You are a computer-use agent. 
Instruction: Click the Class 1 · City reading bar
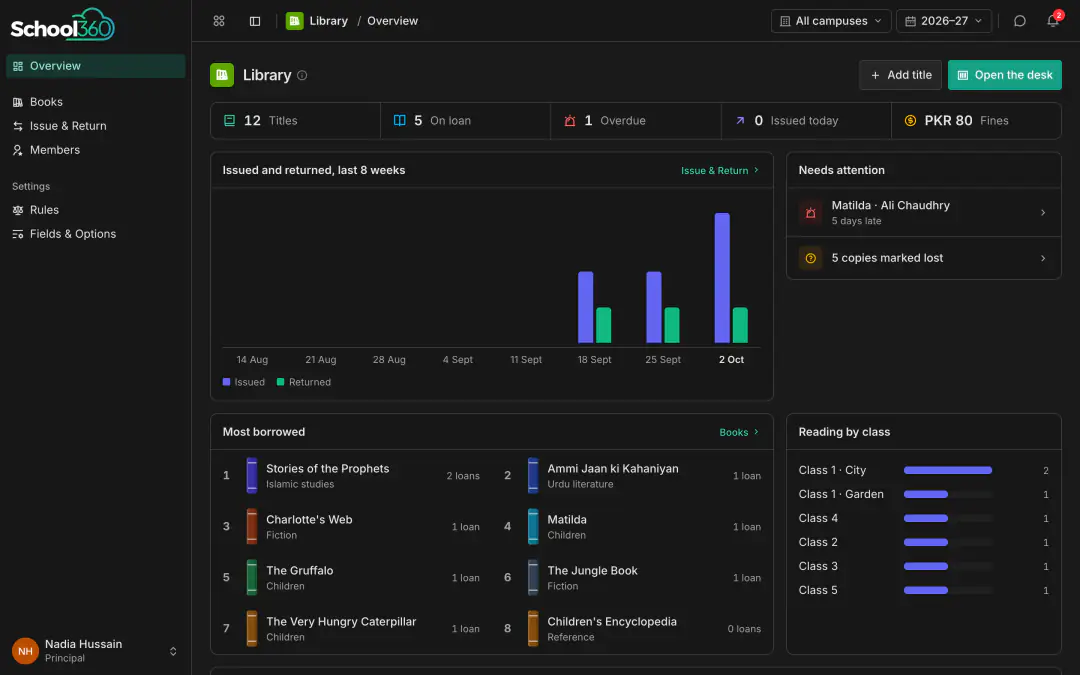pyautogui.click(x=948, y=470)
